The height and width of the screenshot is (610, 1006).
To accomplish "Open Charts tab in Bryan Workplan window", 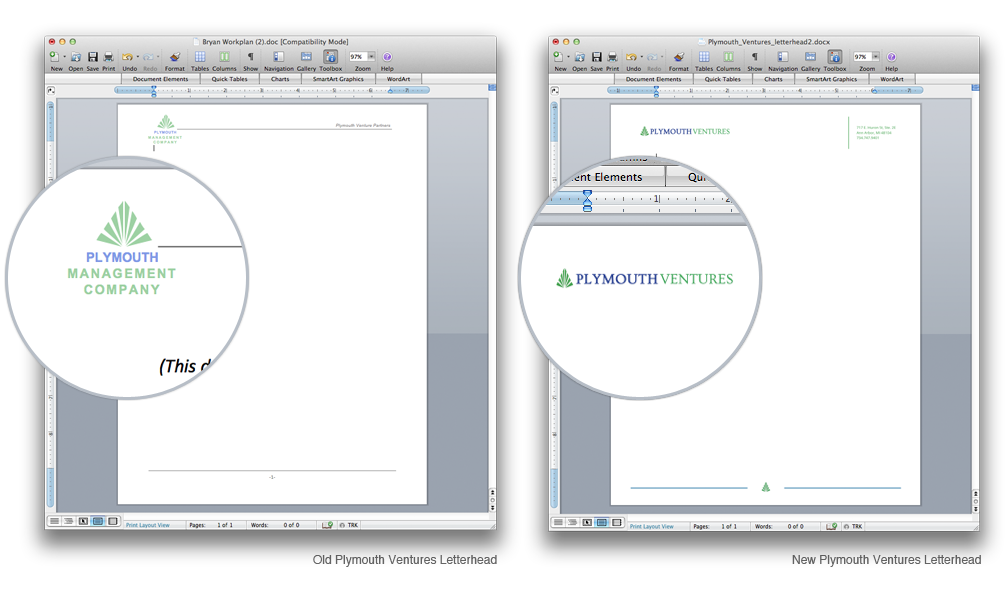I will pos(280,79).
